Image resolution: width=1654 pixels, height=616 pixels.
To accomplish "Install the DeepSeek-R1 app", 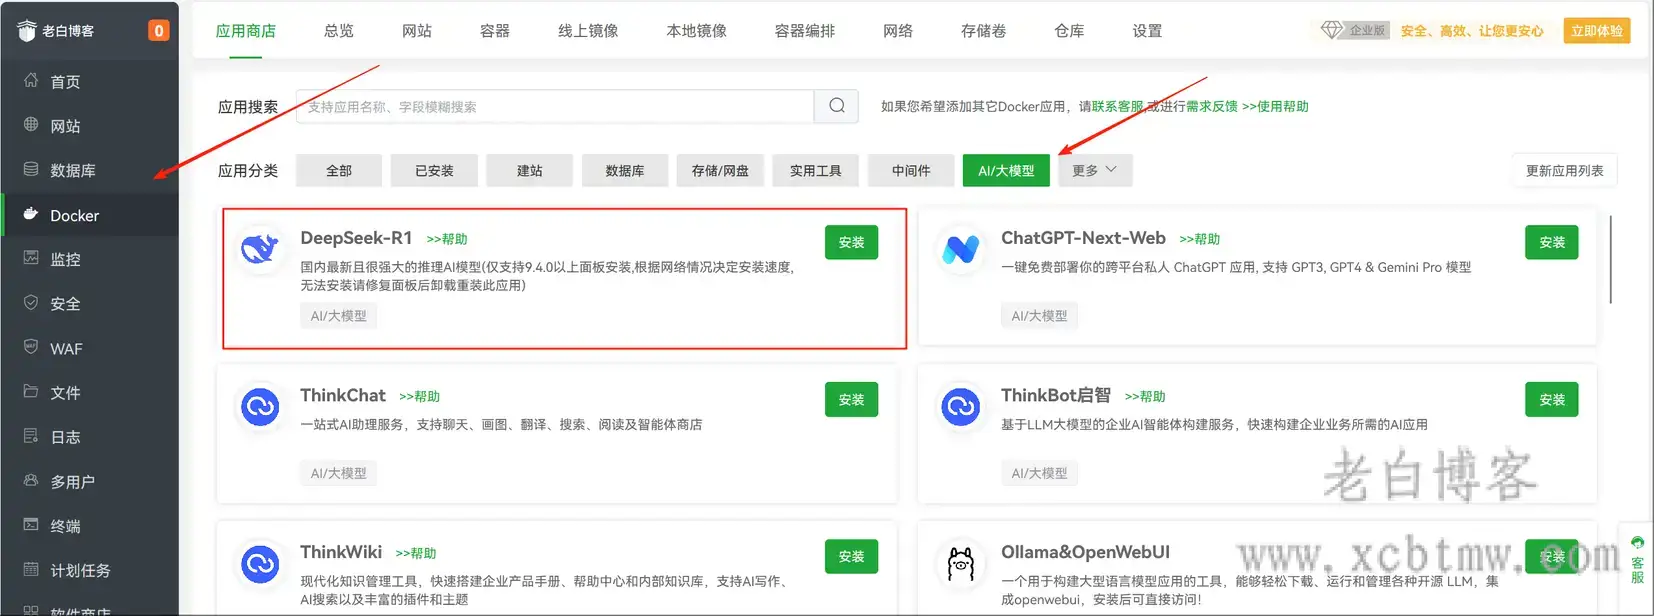I will 851,242.
